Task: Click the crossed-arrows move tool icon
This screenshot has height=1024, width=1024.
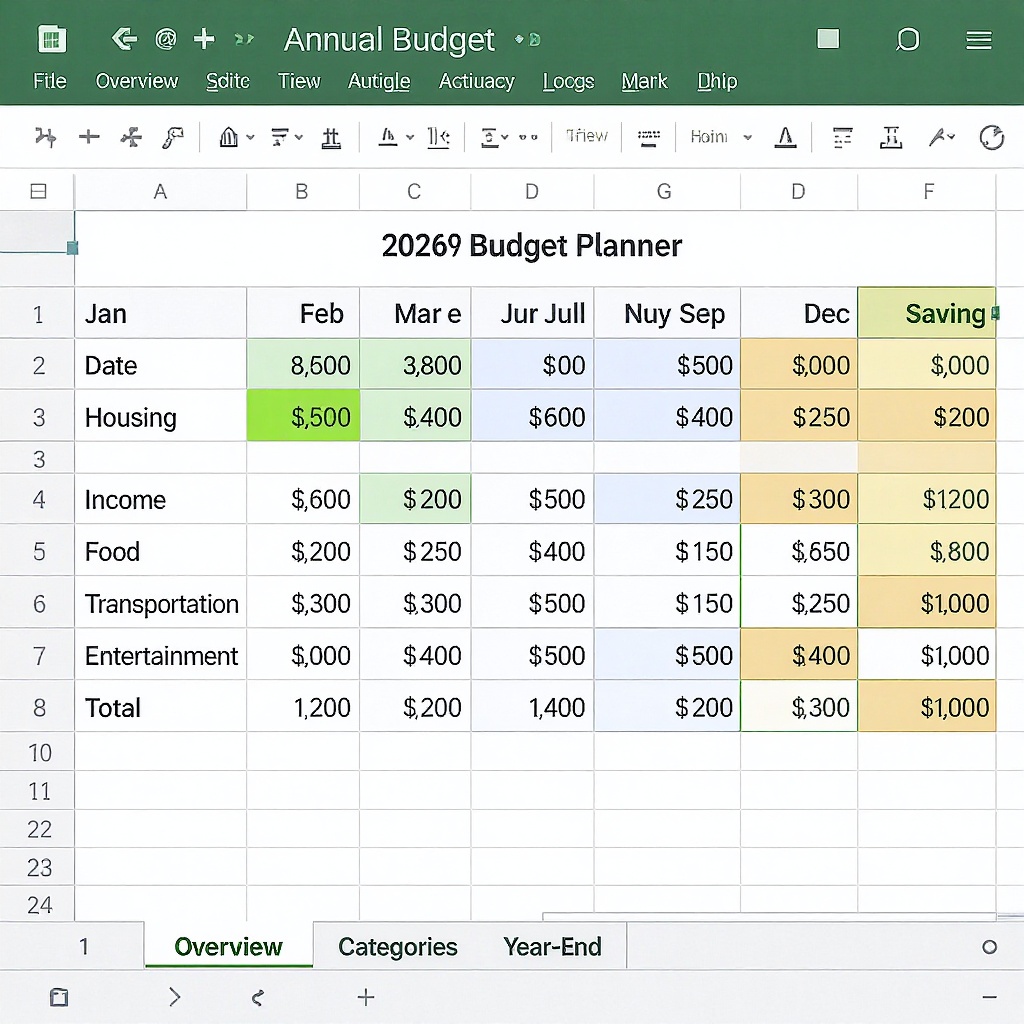Action: (131, 137)
